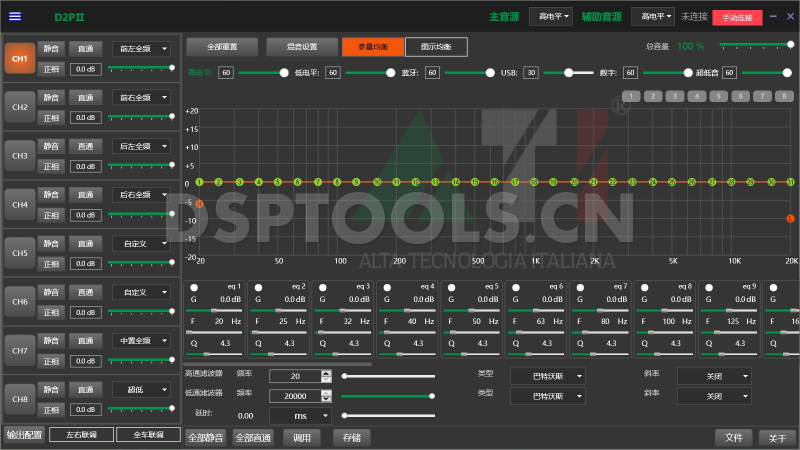Select channel CH8
The width and height of the screenshot is (800, 450).
click(20, 399)
